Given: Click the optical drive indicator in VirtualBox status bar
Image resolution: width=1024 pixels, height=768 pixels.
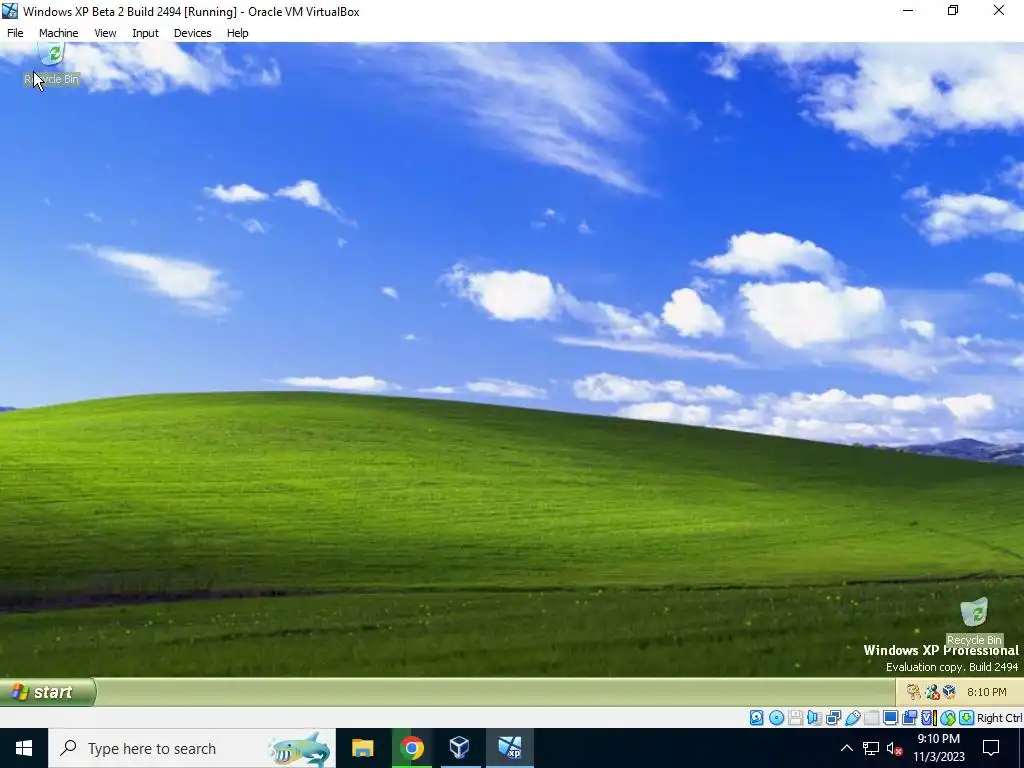Looking at the screenshot, I should 776,718.
